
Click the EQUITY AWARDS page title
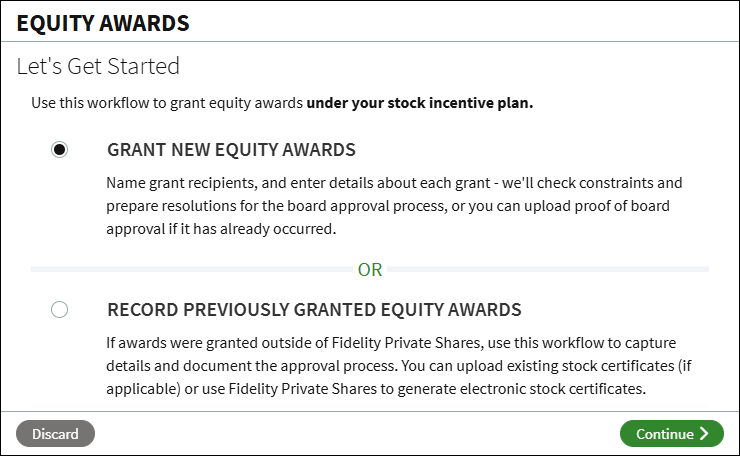103,23
